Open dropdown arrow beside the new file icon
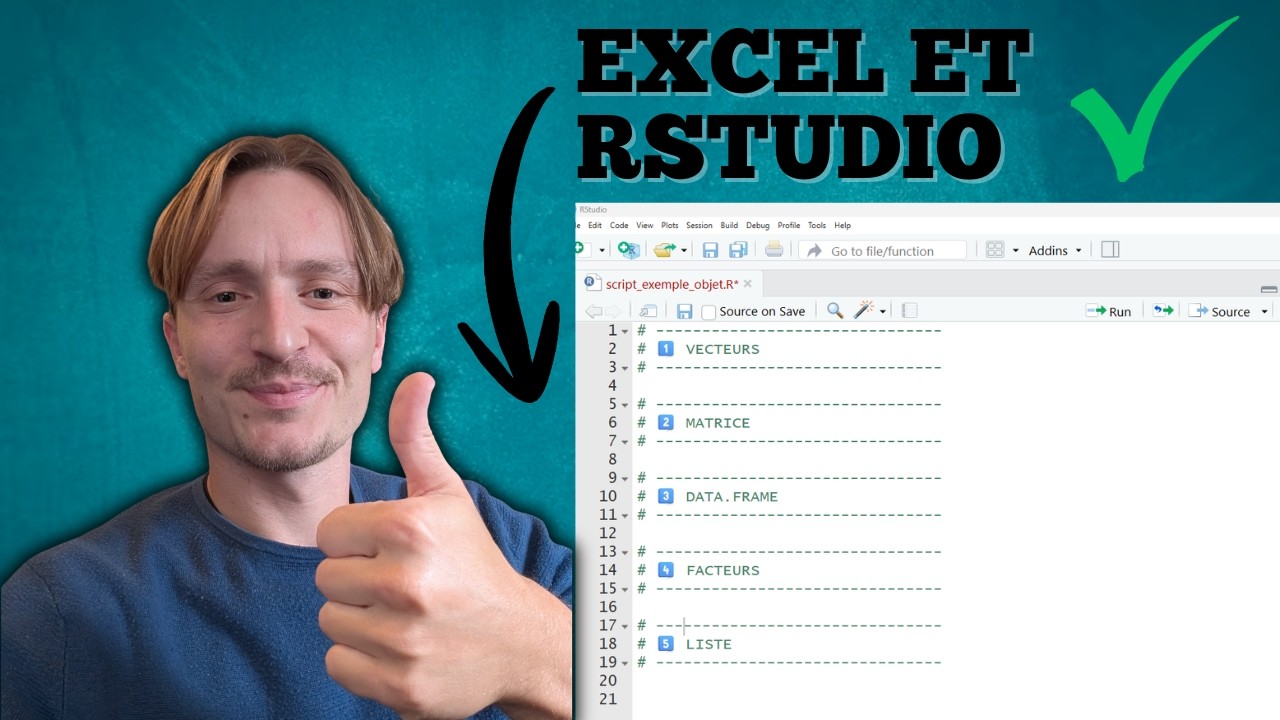The width and height of the screenshot is (1280, 720). 602,251
